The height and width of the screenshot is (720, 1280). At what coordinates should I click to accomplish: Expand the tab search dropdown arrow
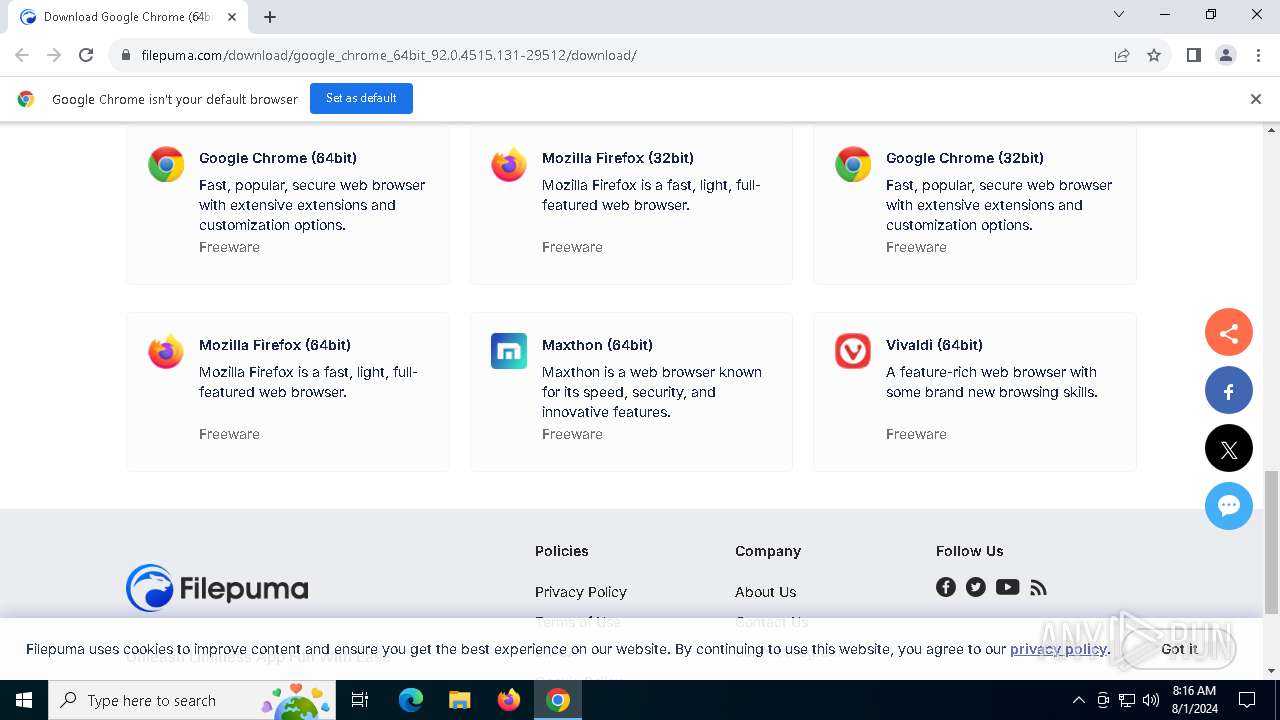1119,15
